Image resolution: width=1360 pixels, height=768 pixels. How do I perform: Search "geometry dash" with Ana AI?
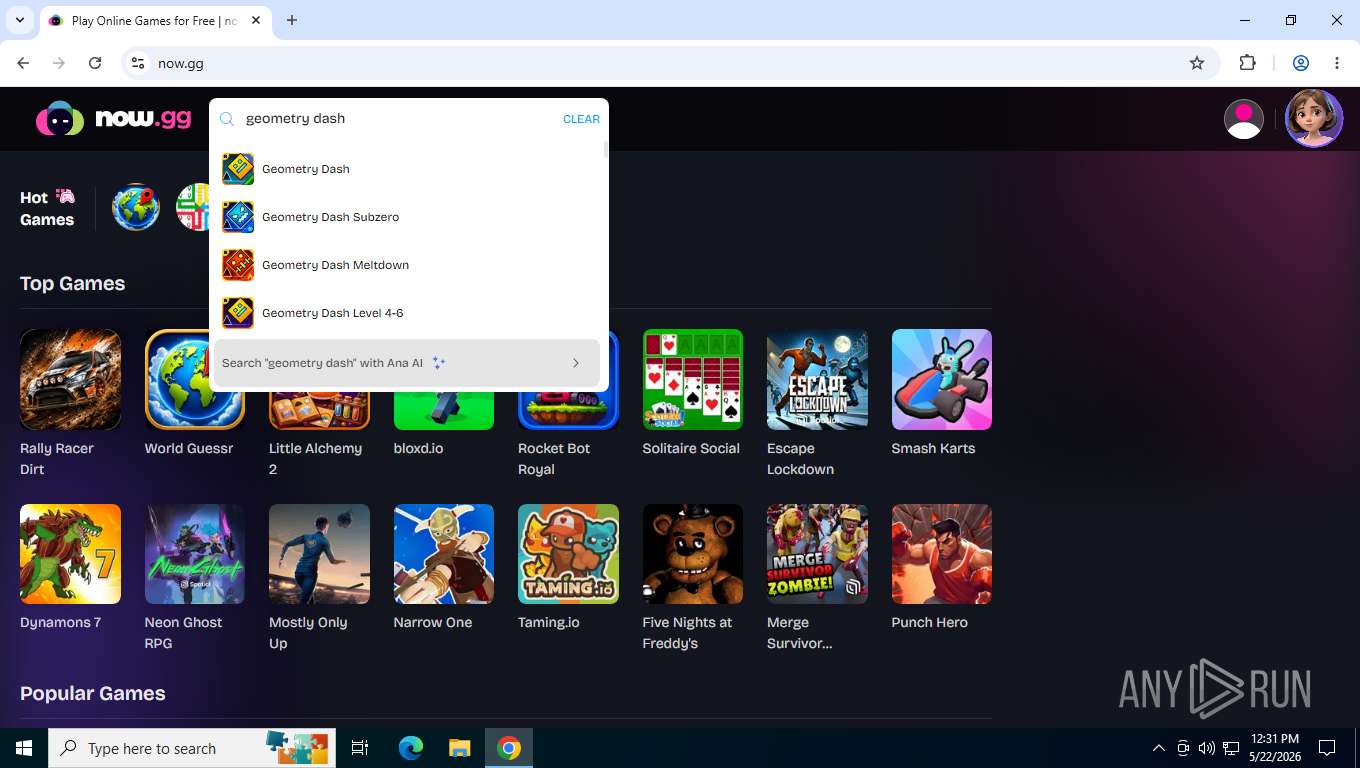(x=407, y=363)
